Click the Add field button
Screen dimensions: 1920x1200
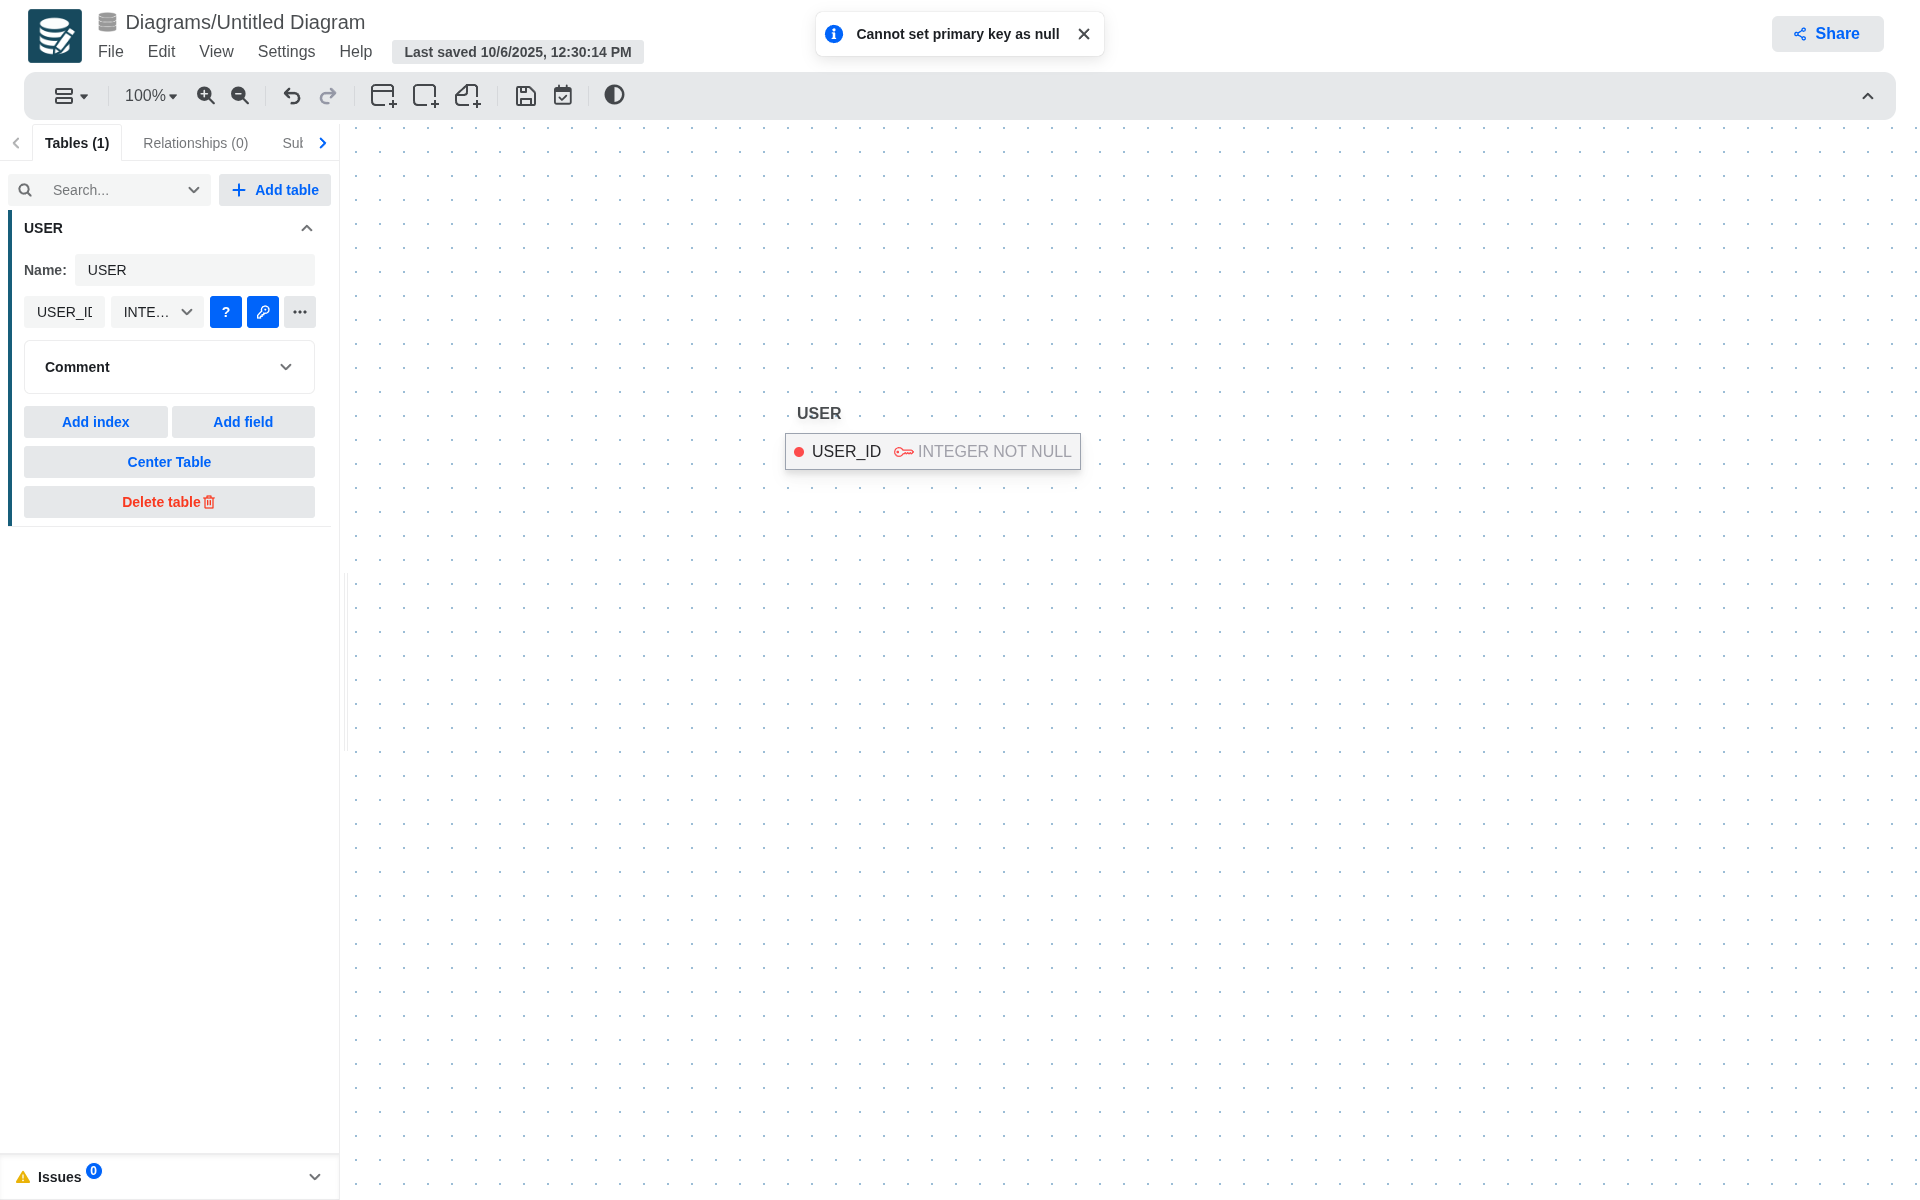pos(243,422)
